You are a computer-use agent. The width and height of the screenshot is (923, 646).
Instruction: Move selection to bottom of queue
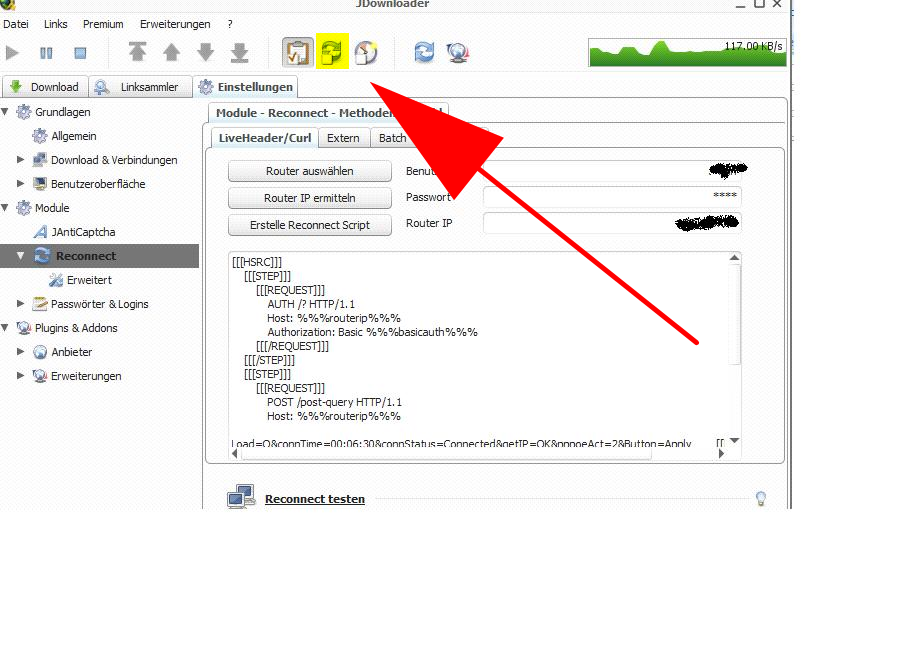[x=240, y=52]
